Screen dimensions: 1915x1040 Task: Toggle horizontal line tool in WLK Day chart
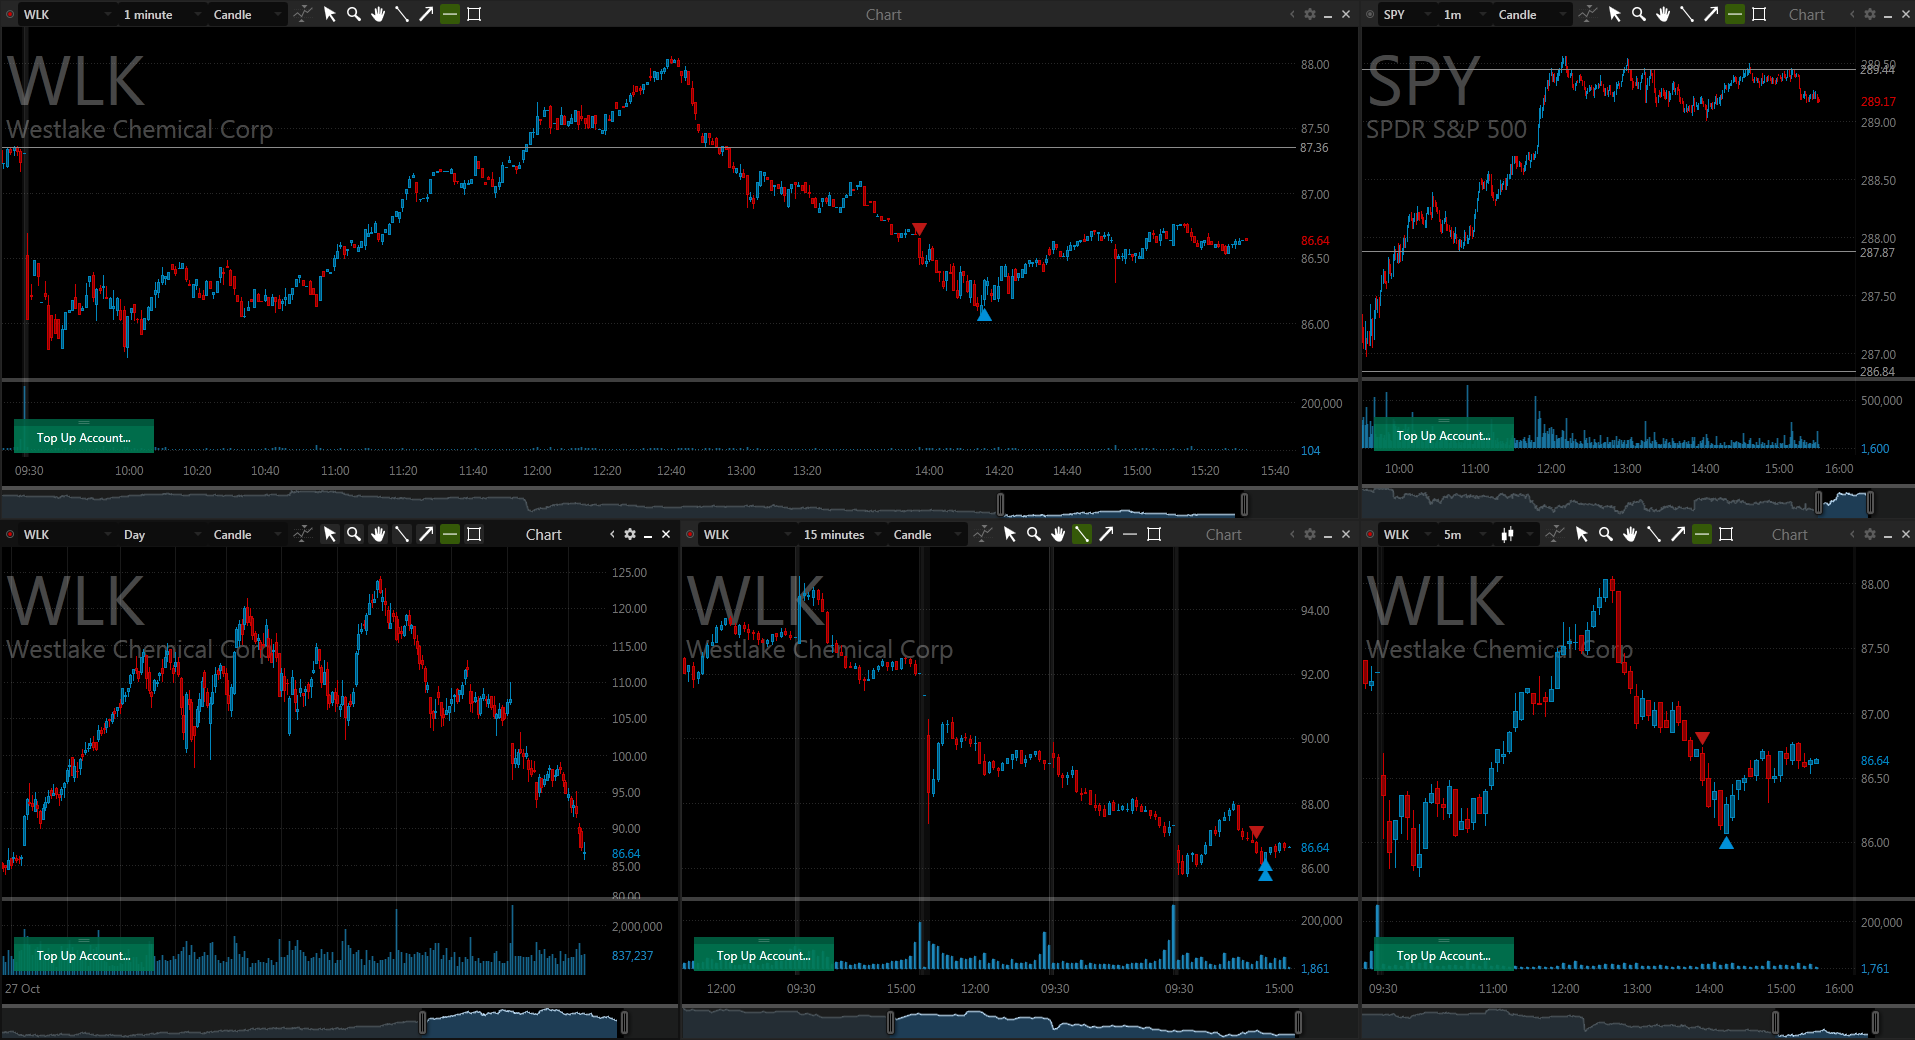450,534
